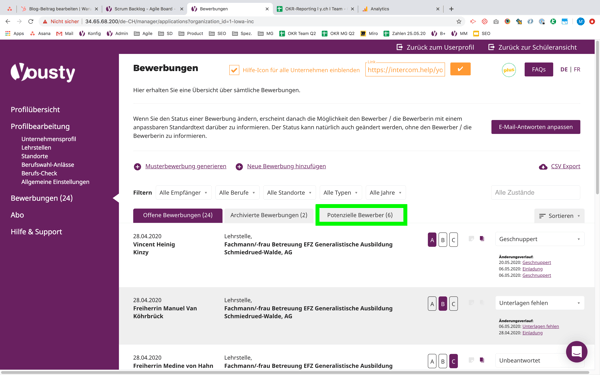Set rating A for Manuel Van Köhrbrück
This screenshot has width=600, height=375.
432,304
